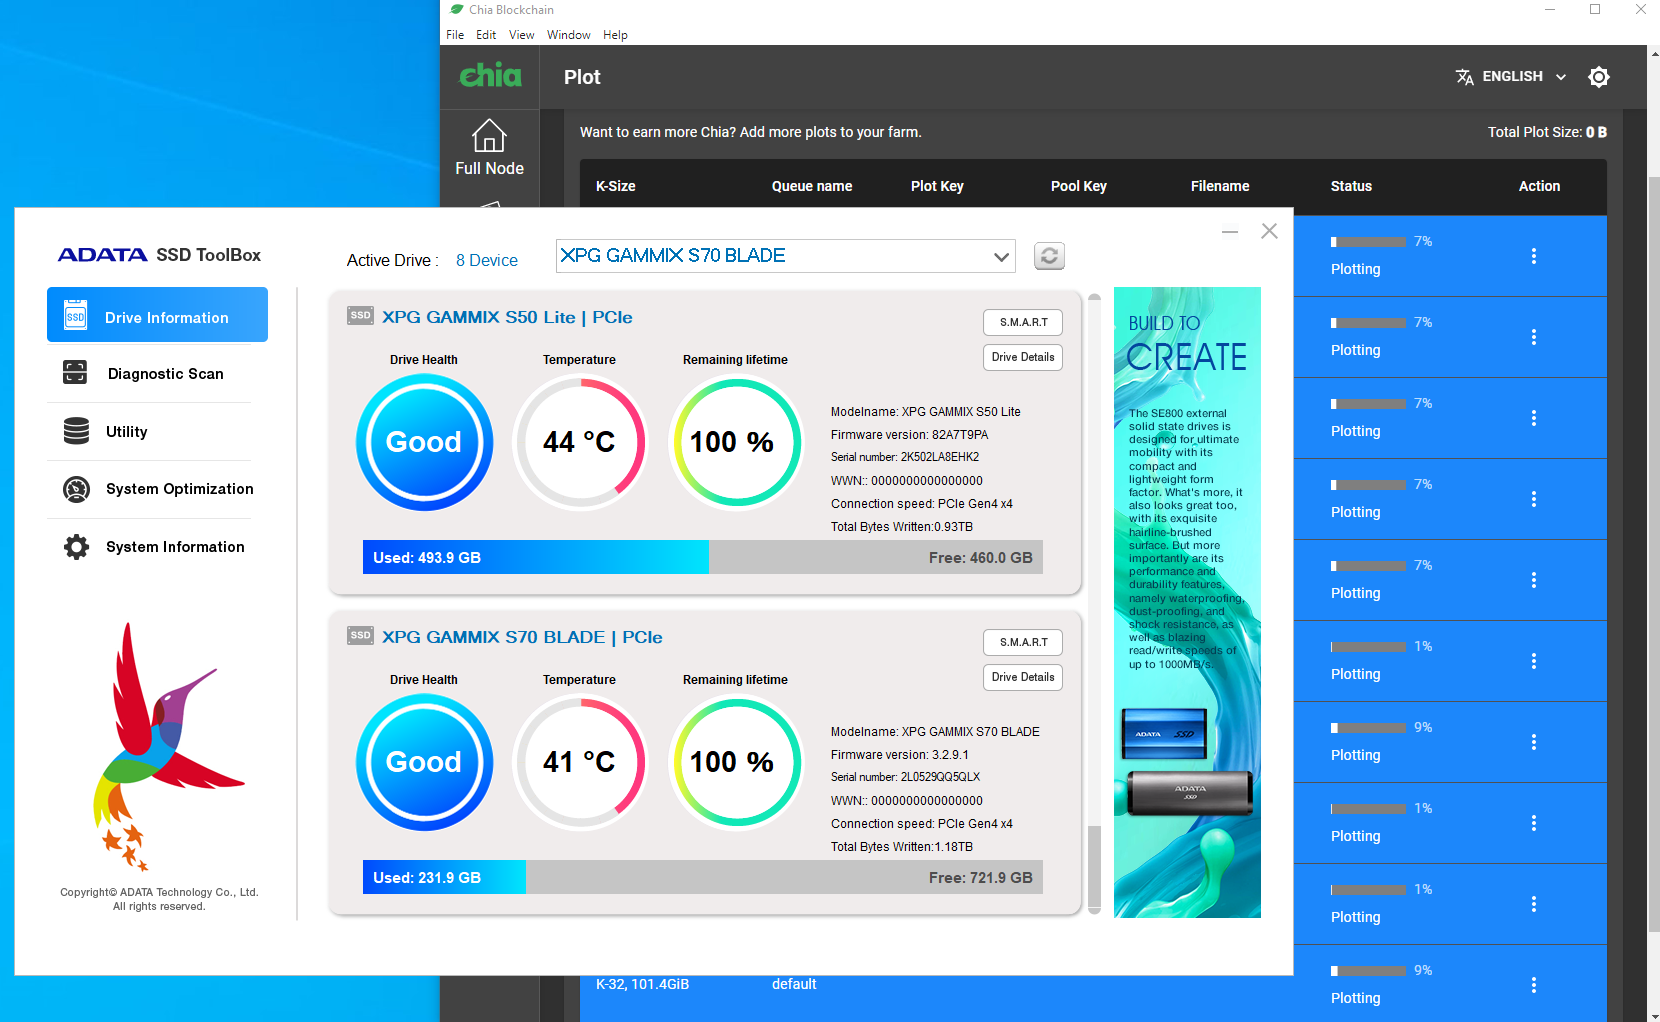Click the Total Bytes Written:0.93TB line

(902, 527)
